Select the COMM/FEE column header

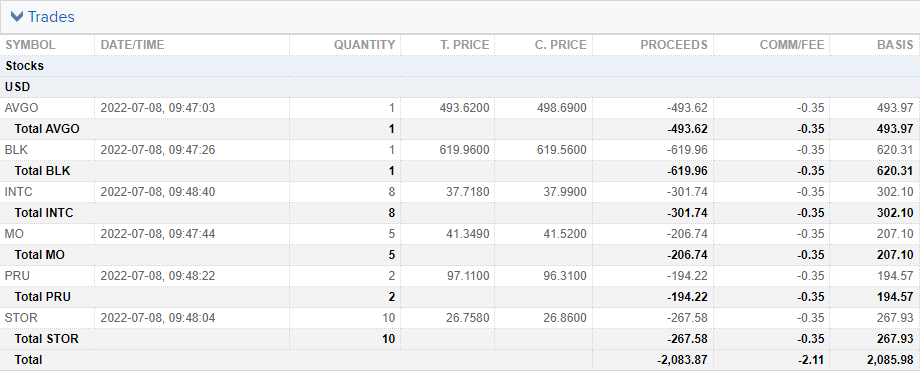[792, 45]
